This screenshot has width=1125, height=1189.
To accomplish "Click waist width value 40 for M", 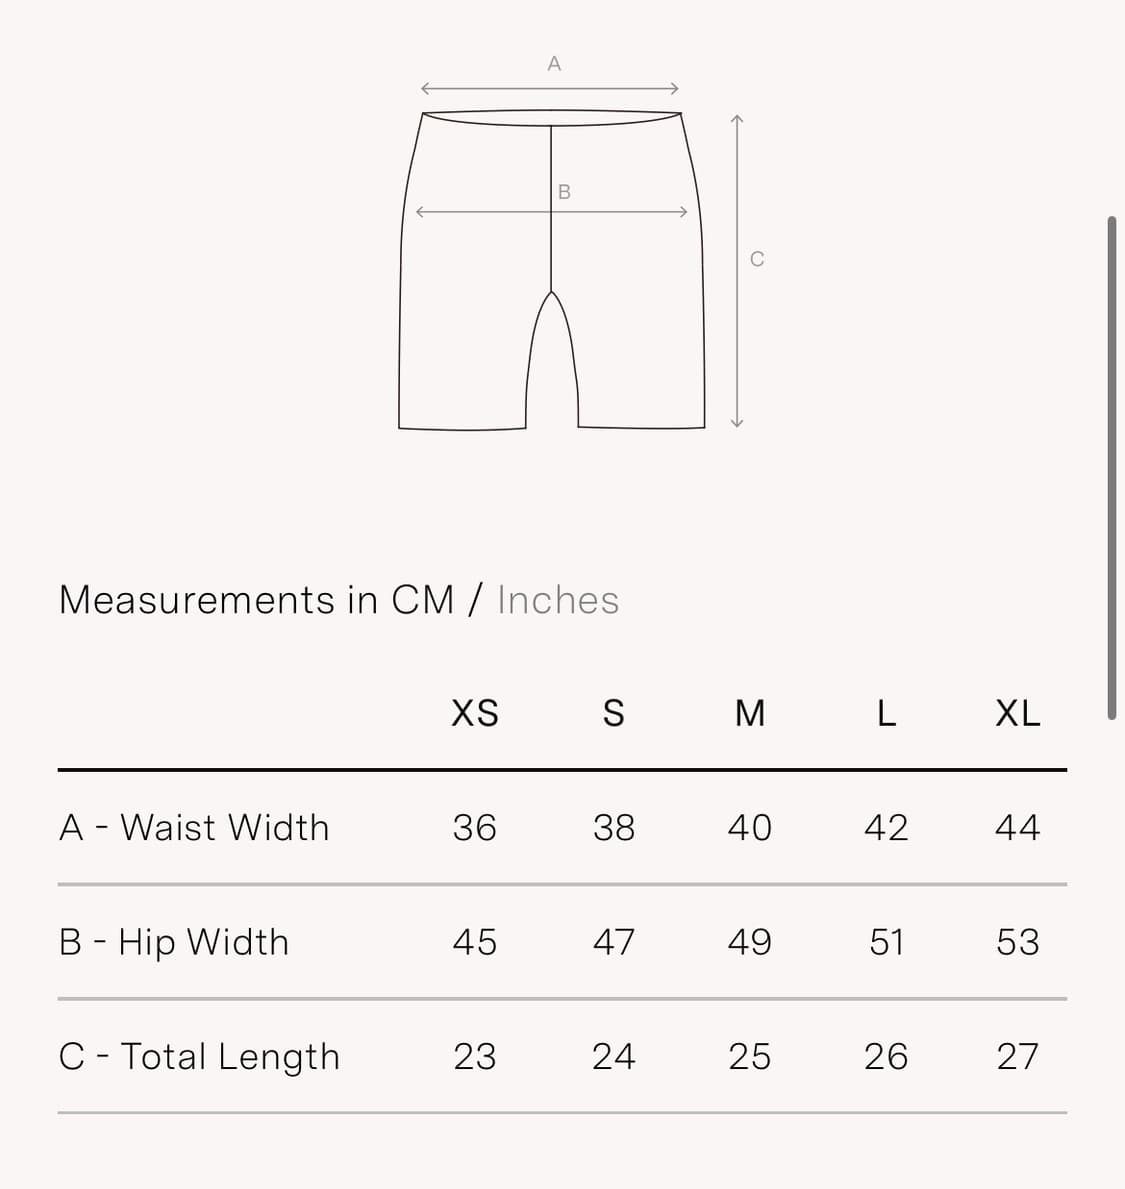I will [x=750, y=827].
